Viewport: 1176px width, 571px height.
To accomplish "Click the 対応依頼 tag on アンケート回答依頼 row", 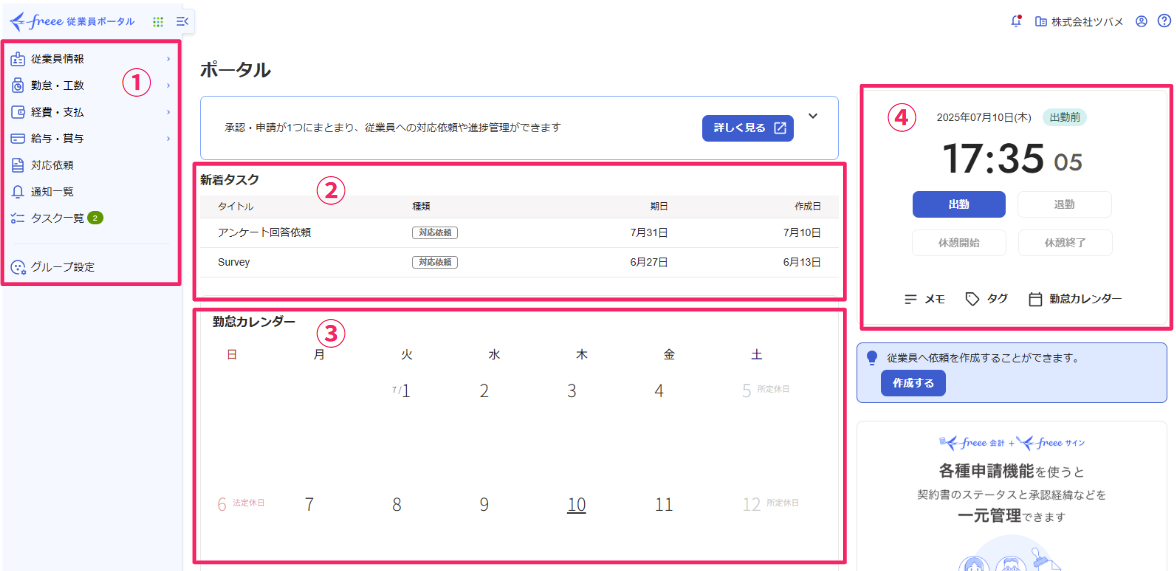I will coord(435,233).
